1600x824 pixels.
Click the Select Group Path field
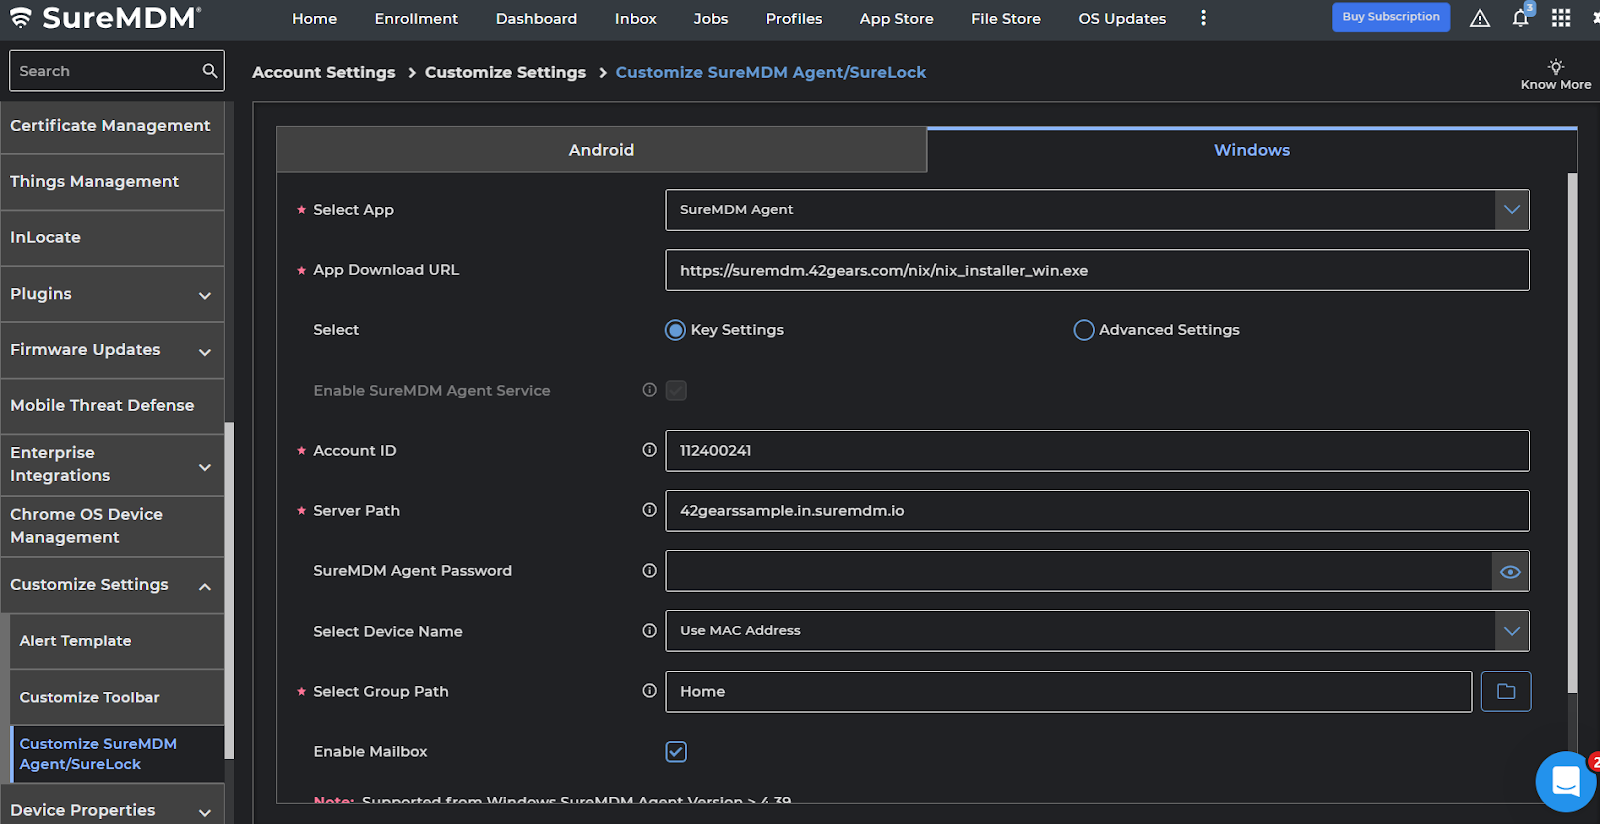pyautogui.click(x=1069, y=692)
